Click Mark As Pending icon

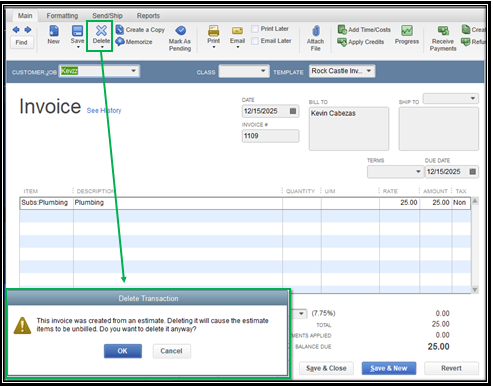click(180, 31)
